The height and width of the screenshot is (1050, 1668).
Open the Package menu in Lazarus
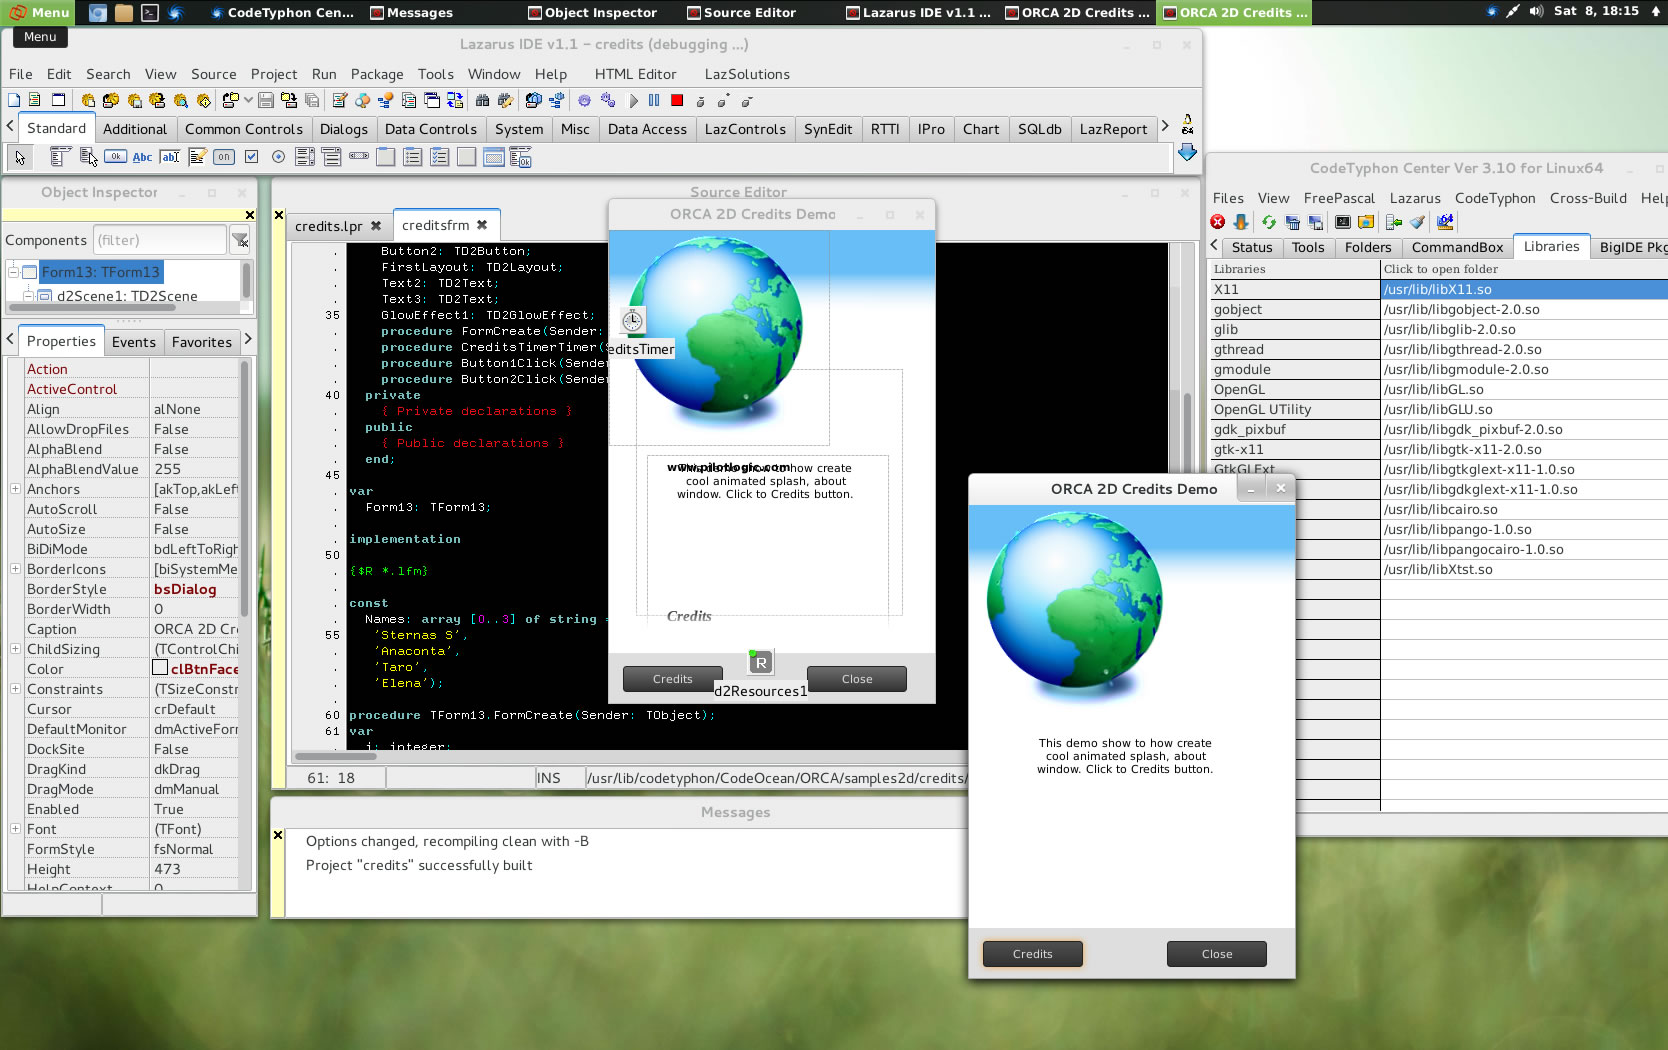tap(377, 74)
